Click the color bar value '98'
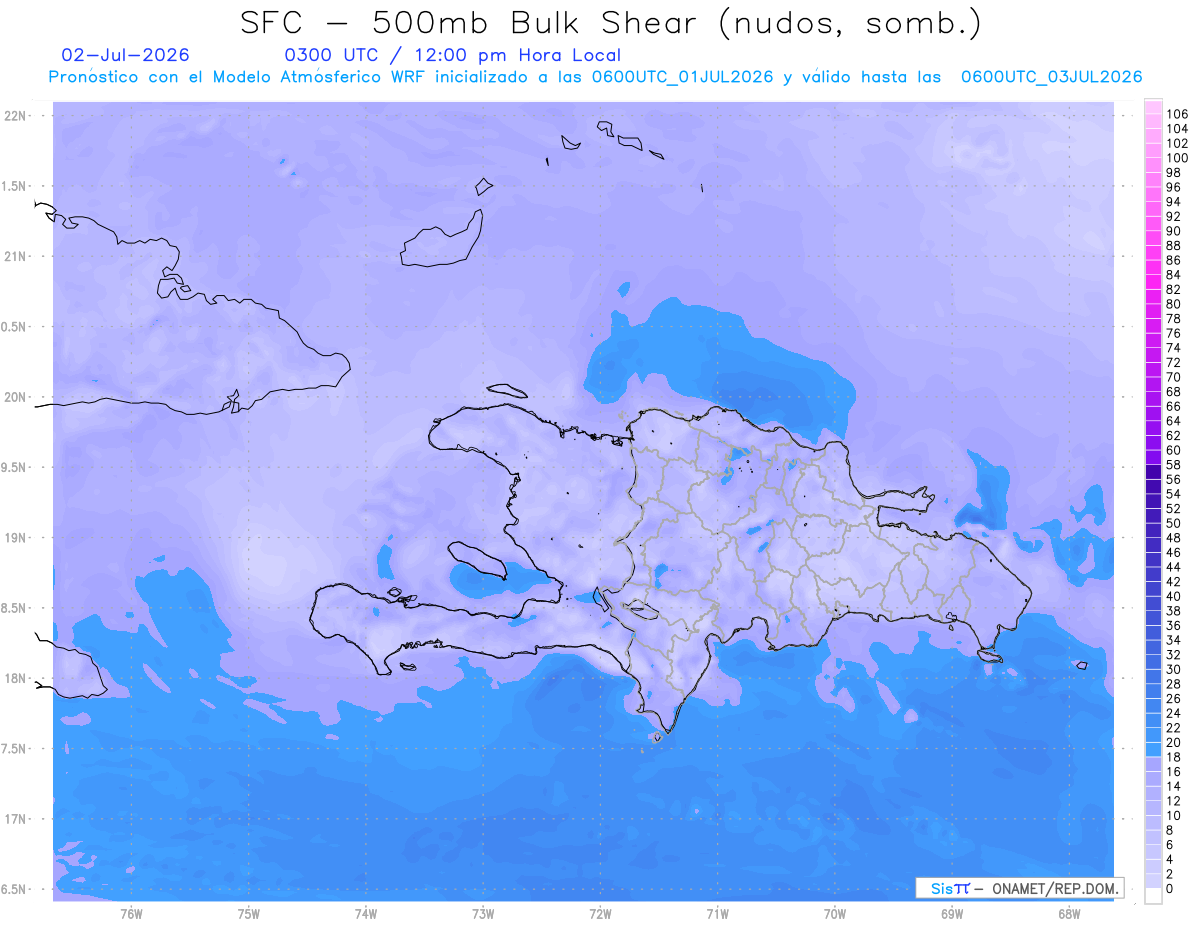The image size is (1200, 927). pos(1174,173)
